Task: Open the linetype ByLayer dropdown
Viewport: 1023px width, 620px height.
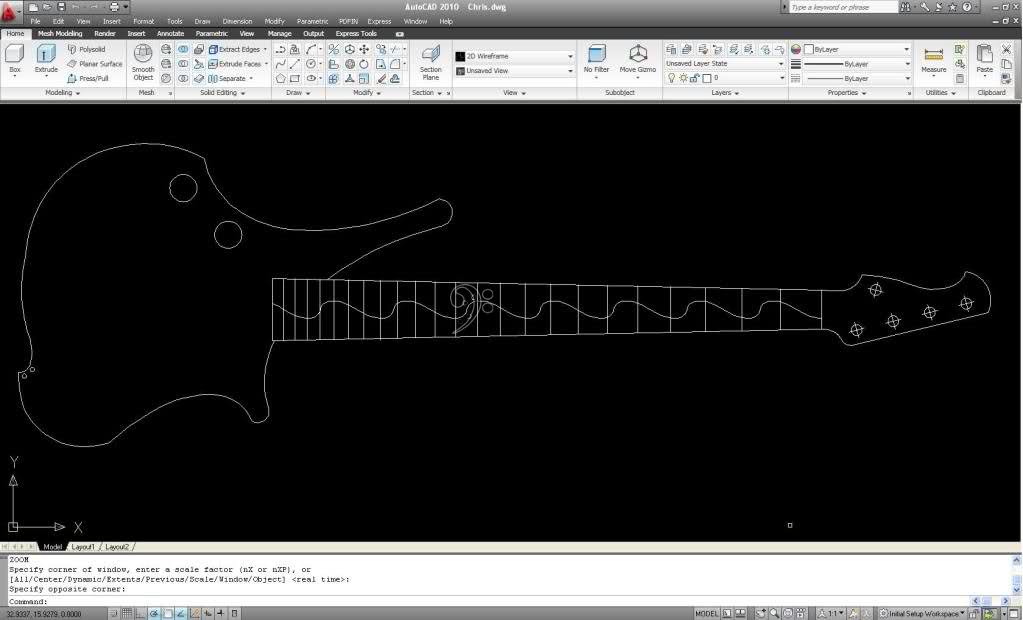Action: pos(856,78)
